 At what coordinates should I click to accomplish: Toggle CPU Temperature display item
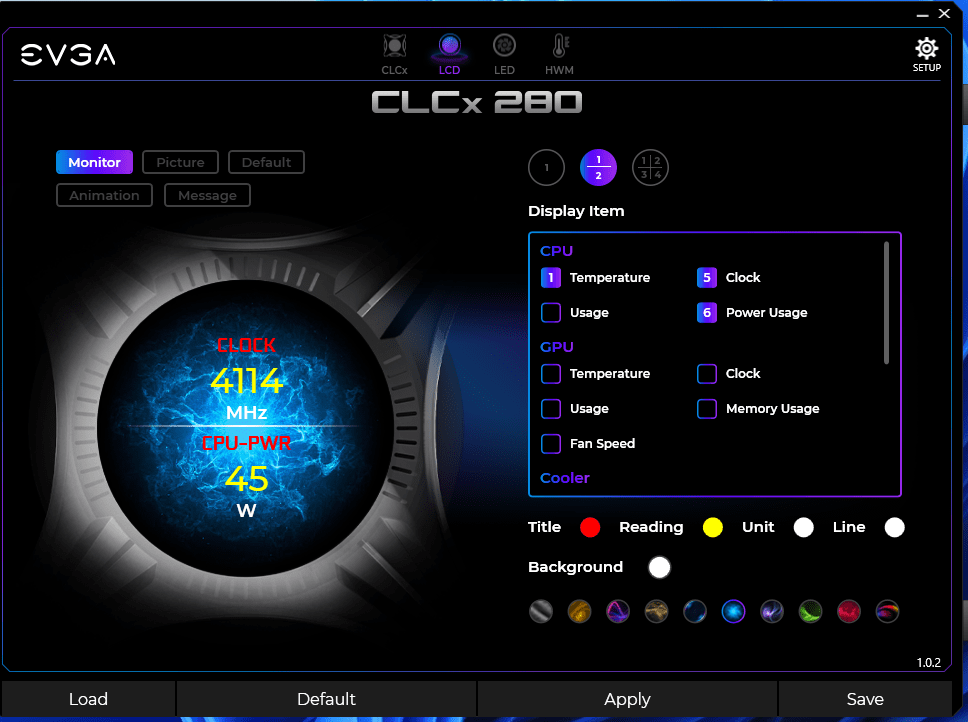[551, 278]
